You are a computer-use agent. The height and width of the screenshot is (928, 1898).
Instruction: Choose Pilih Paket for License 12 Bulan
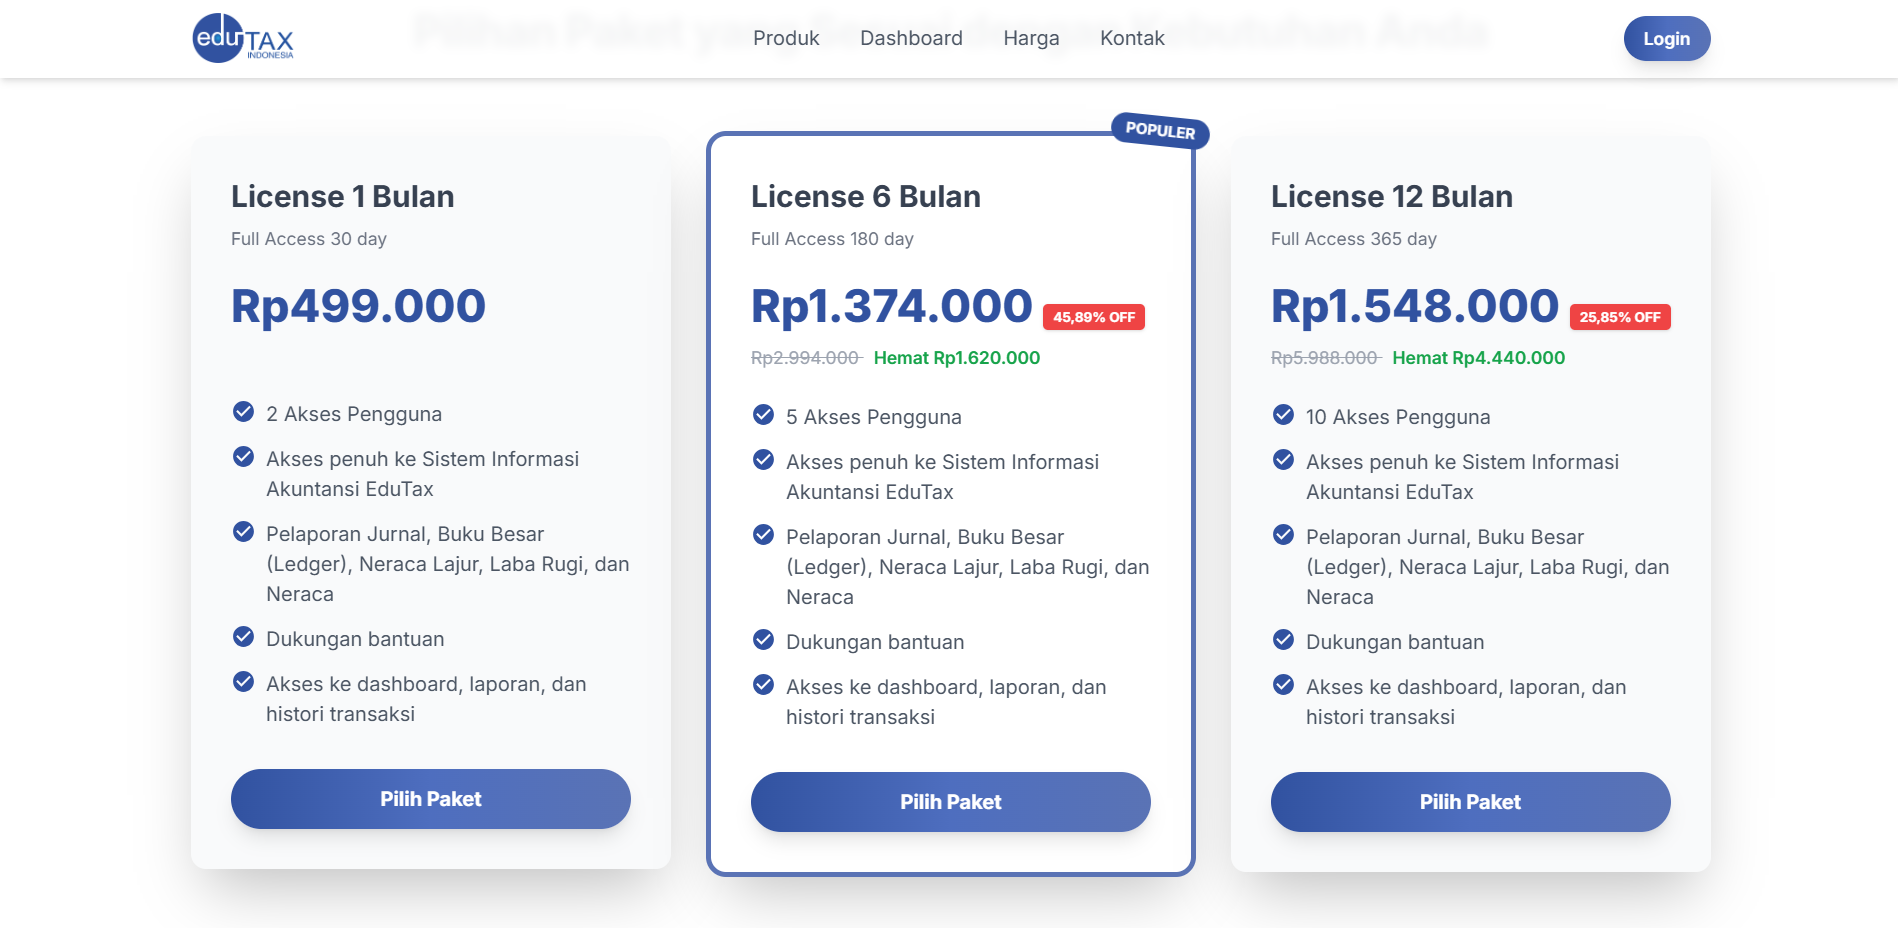(1471, 802)
